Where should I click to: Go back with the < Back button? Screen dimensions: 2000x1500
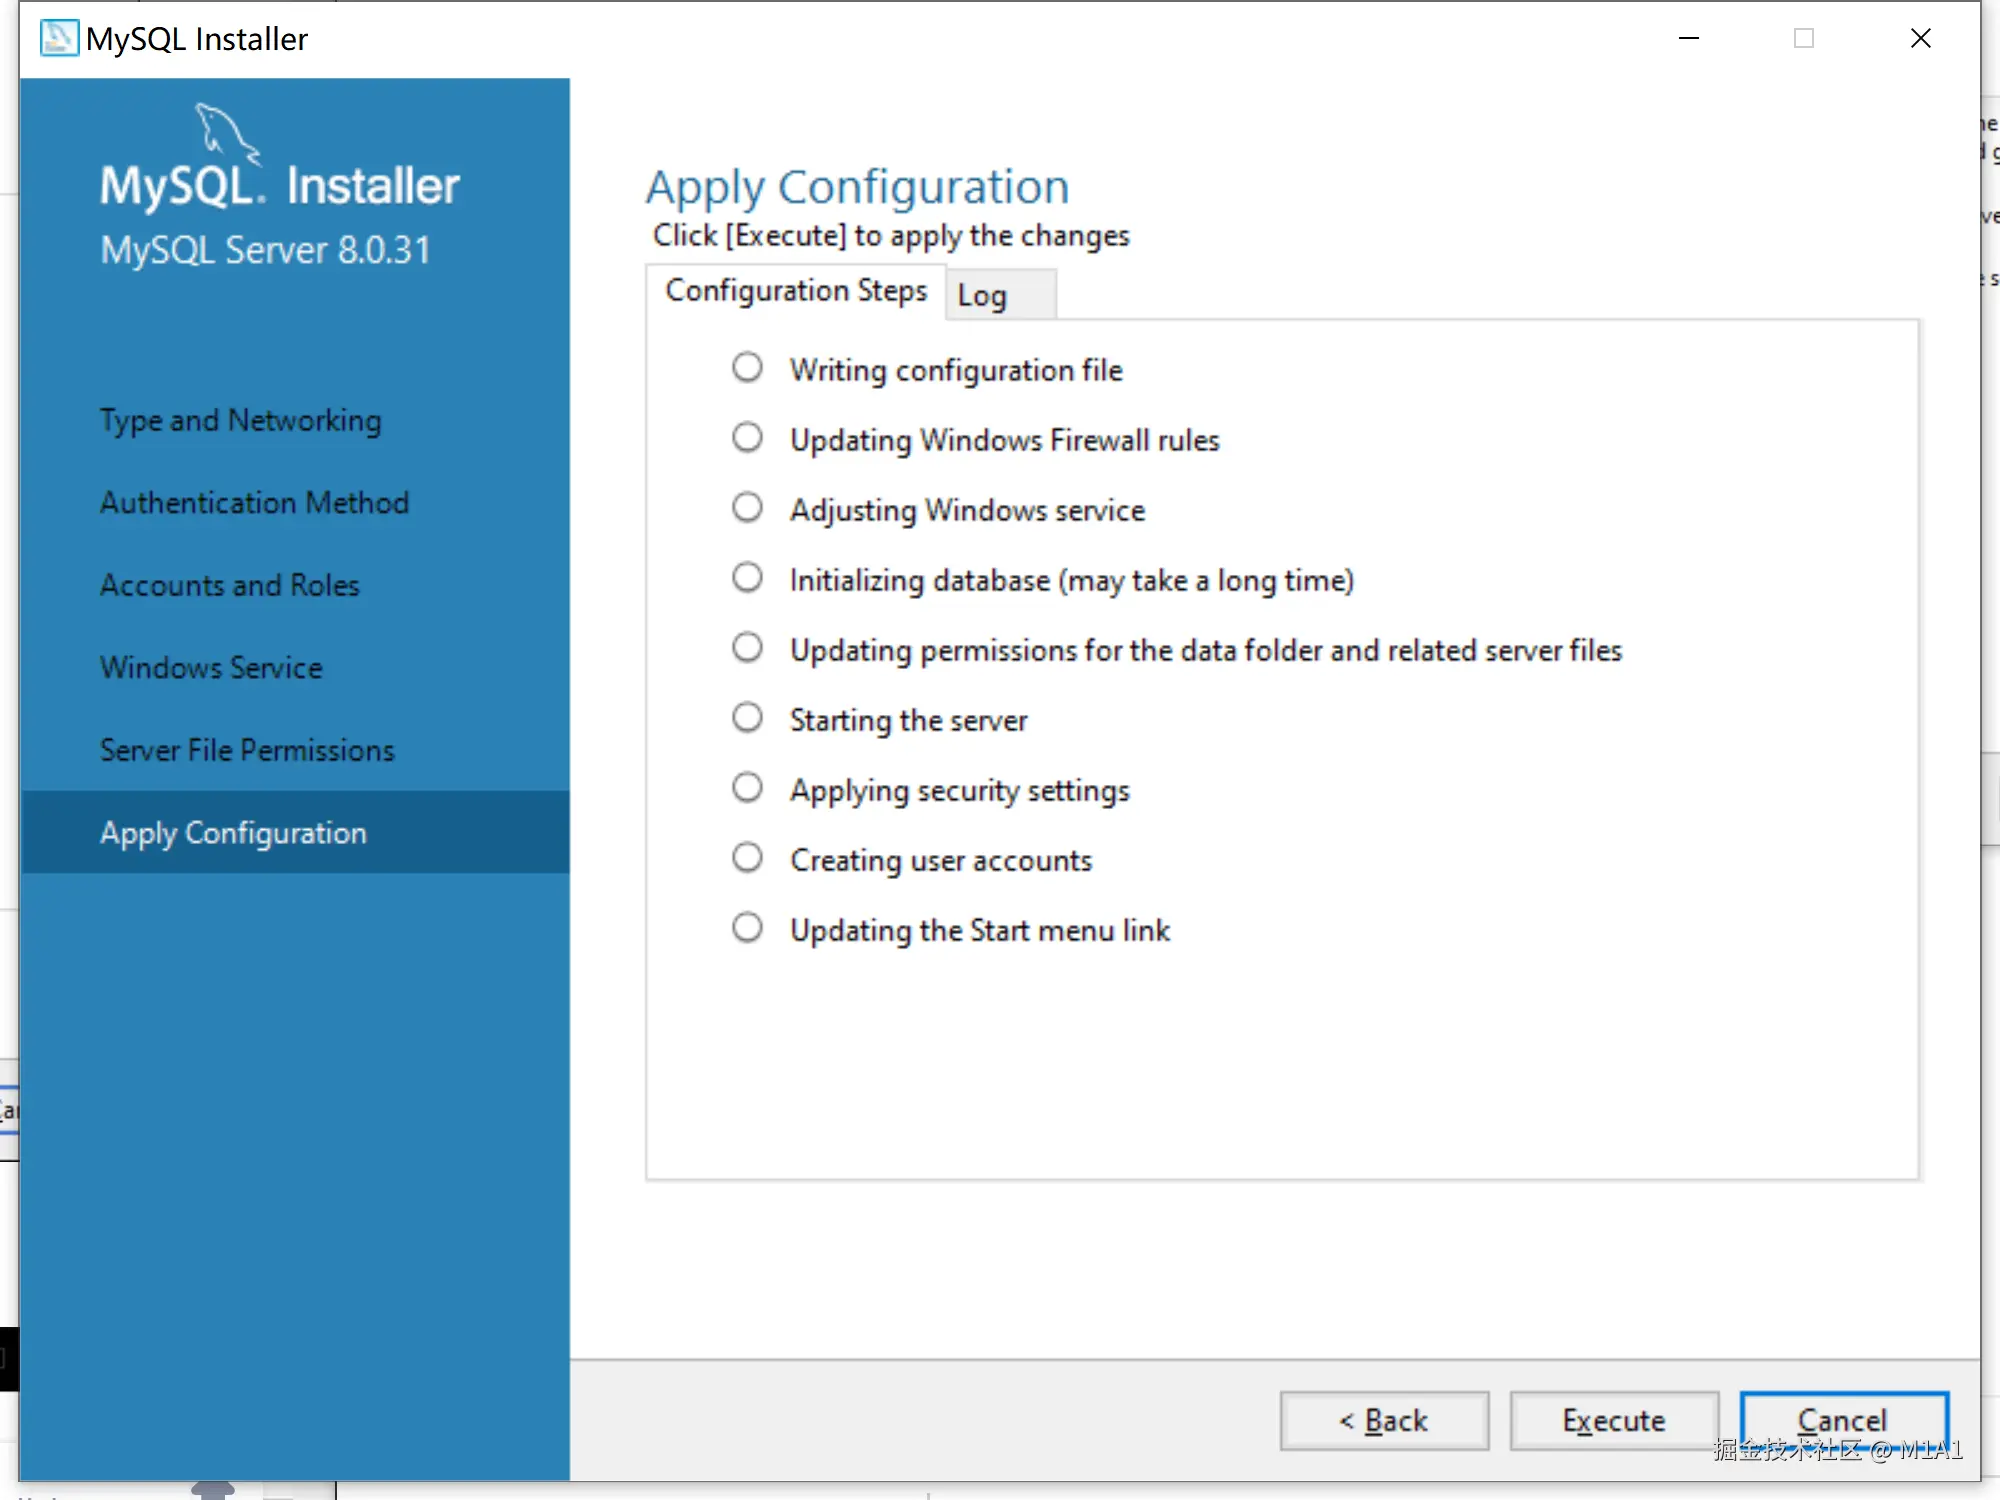1384,1420
